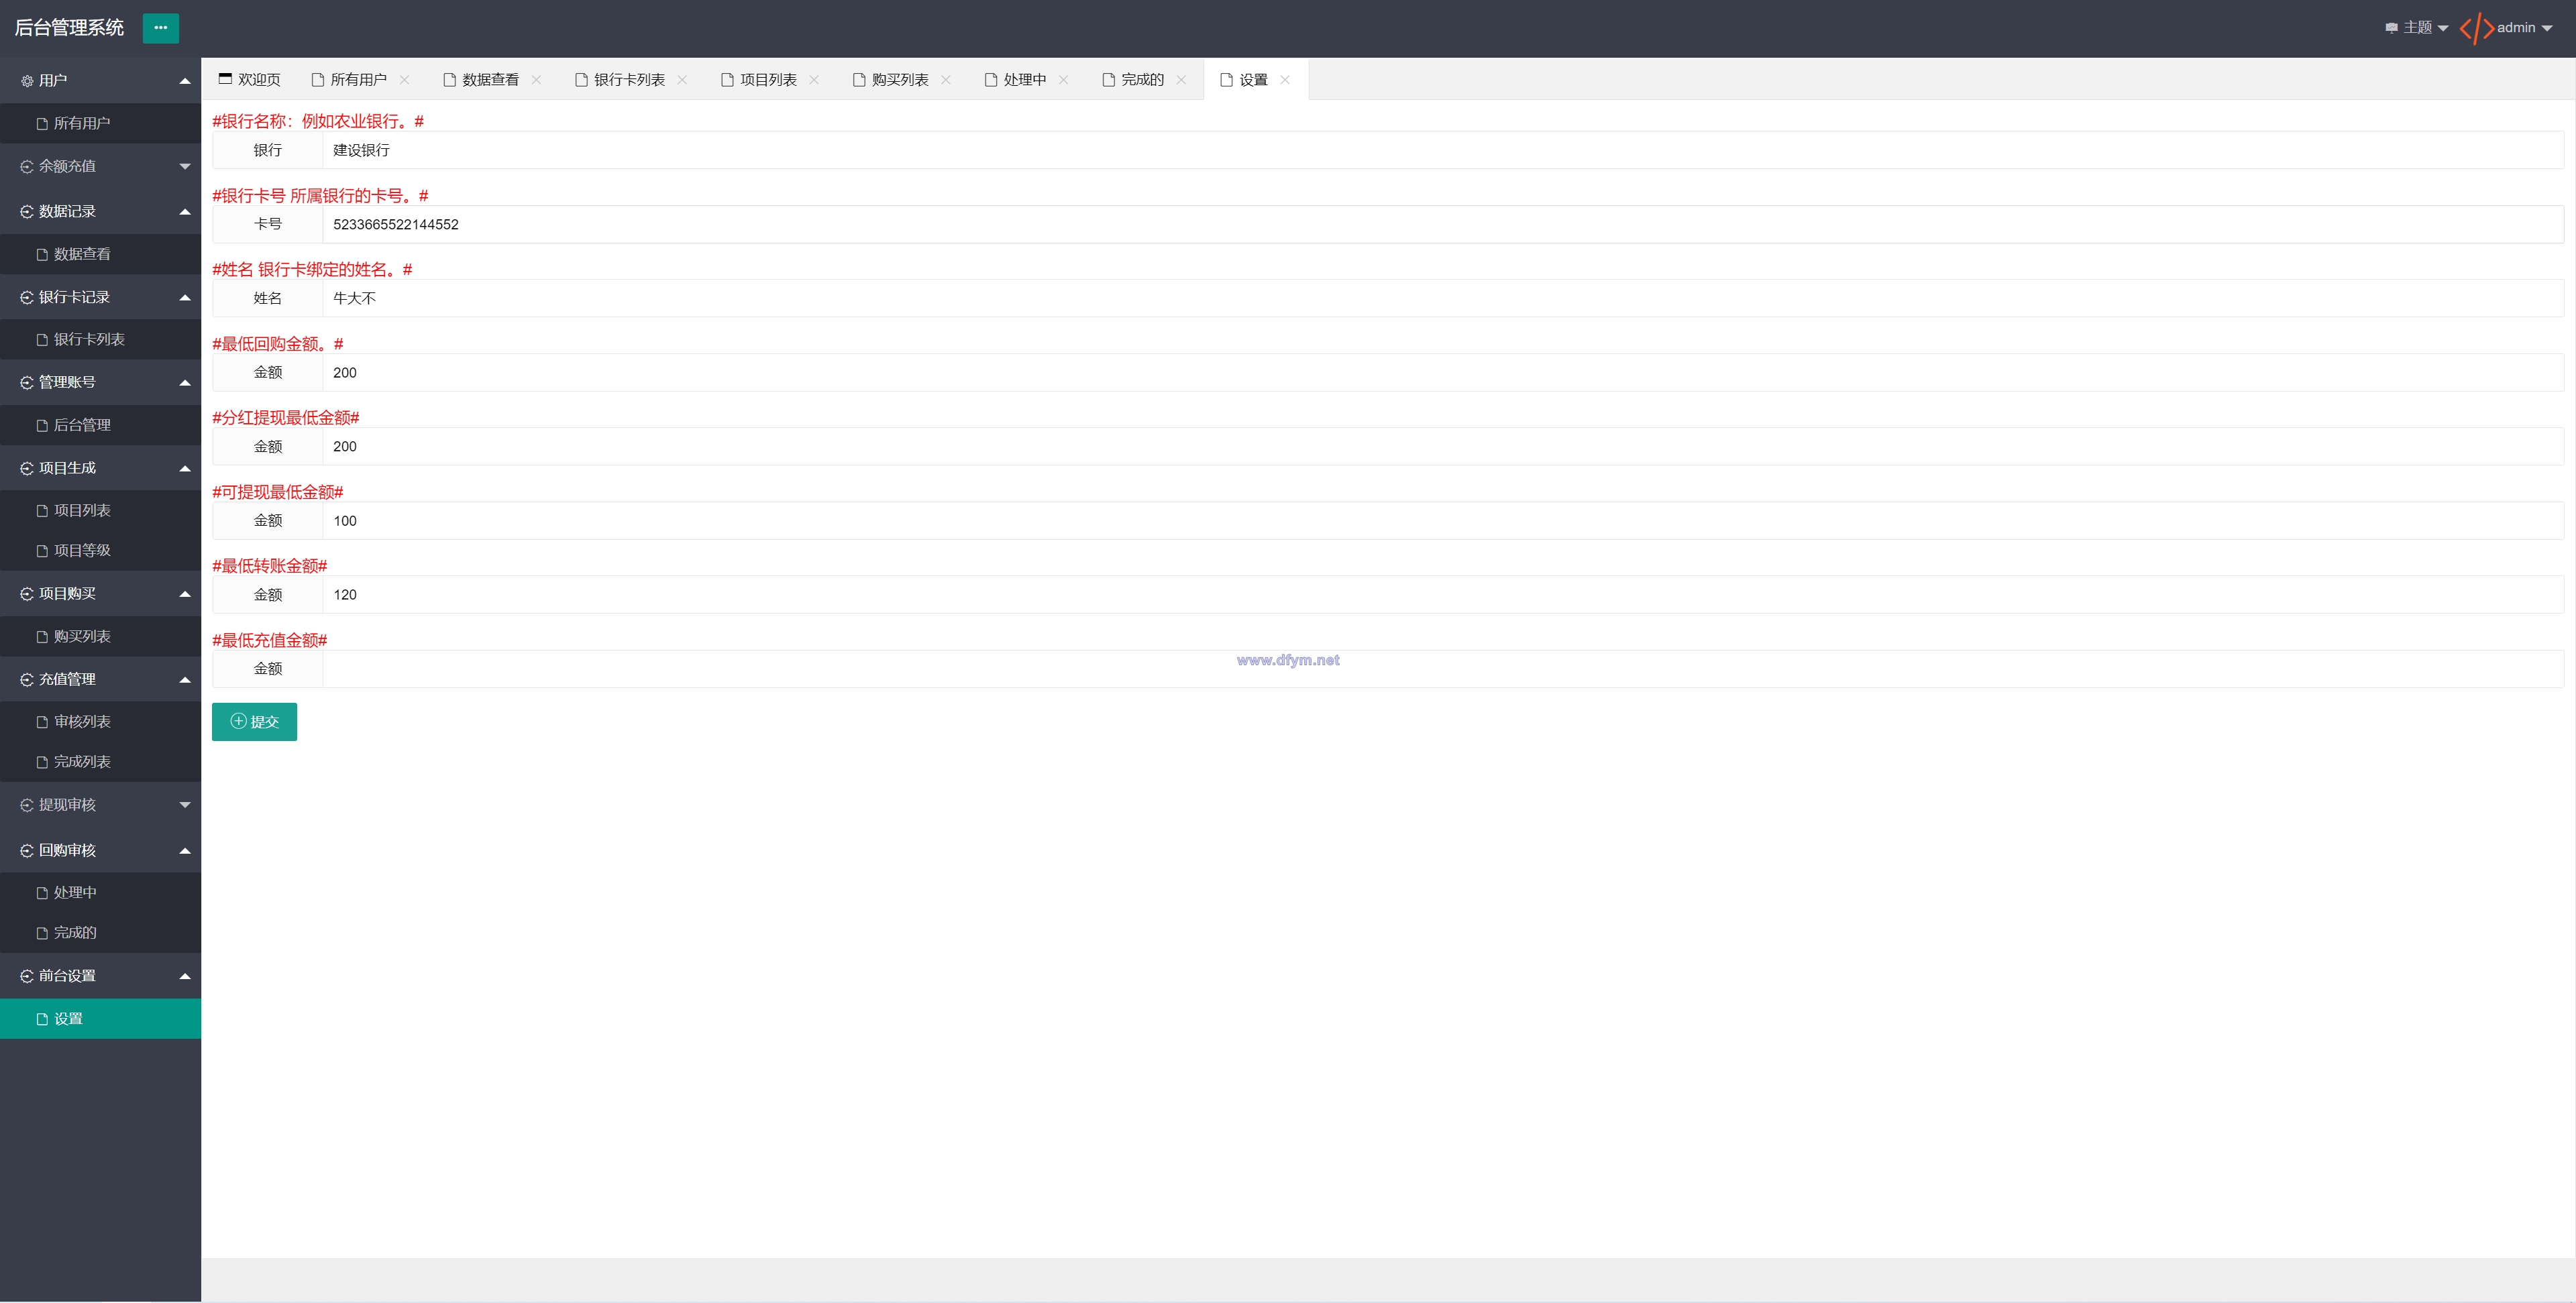Open the 主题 dropdown
The image size is (2576, 1303).
tap(2416, 28)
